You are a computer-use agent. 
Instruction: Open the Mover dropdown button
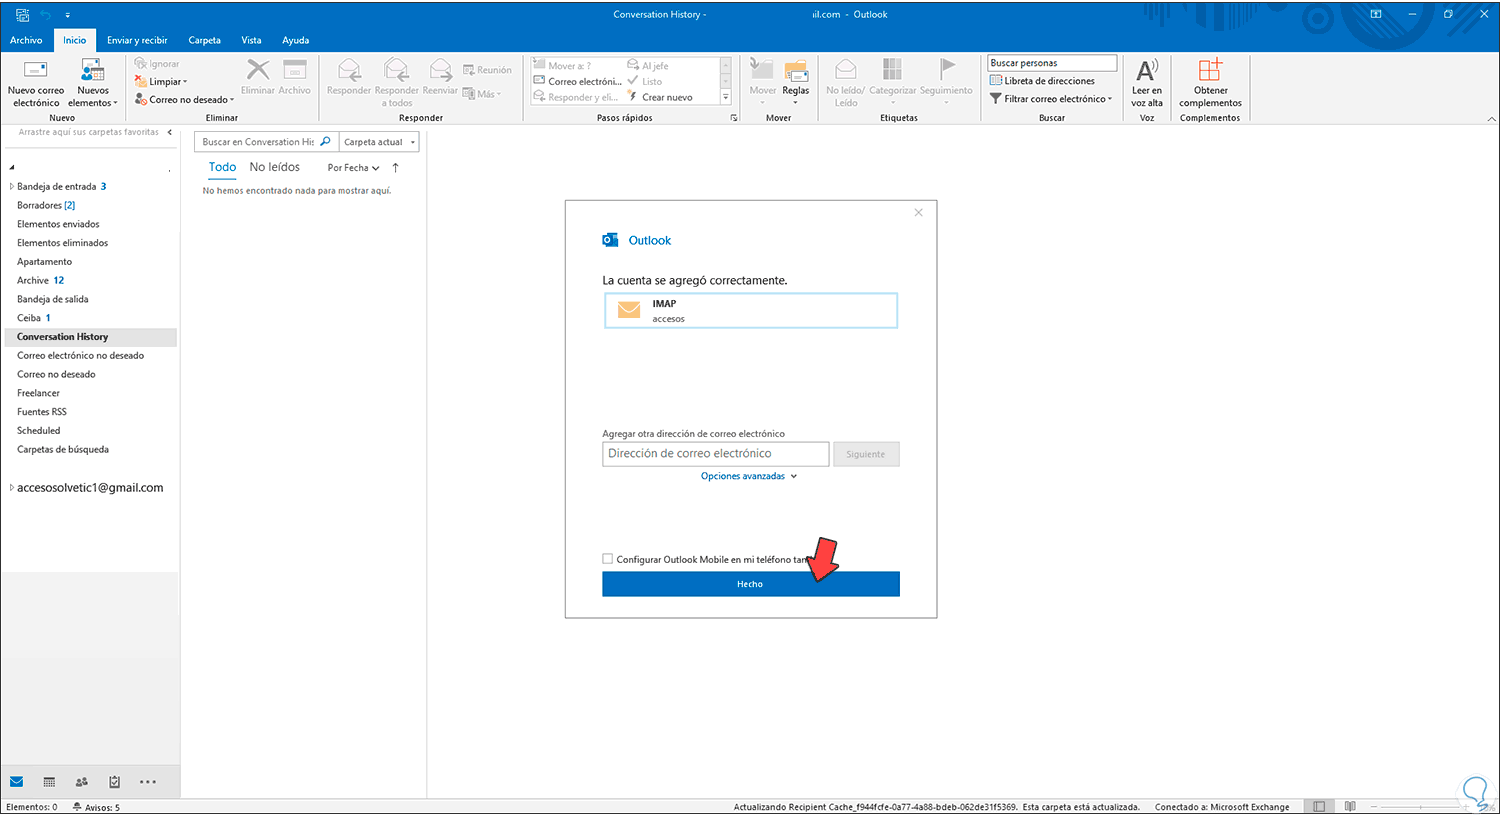763,82
